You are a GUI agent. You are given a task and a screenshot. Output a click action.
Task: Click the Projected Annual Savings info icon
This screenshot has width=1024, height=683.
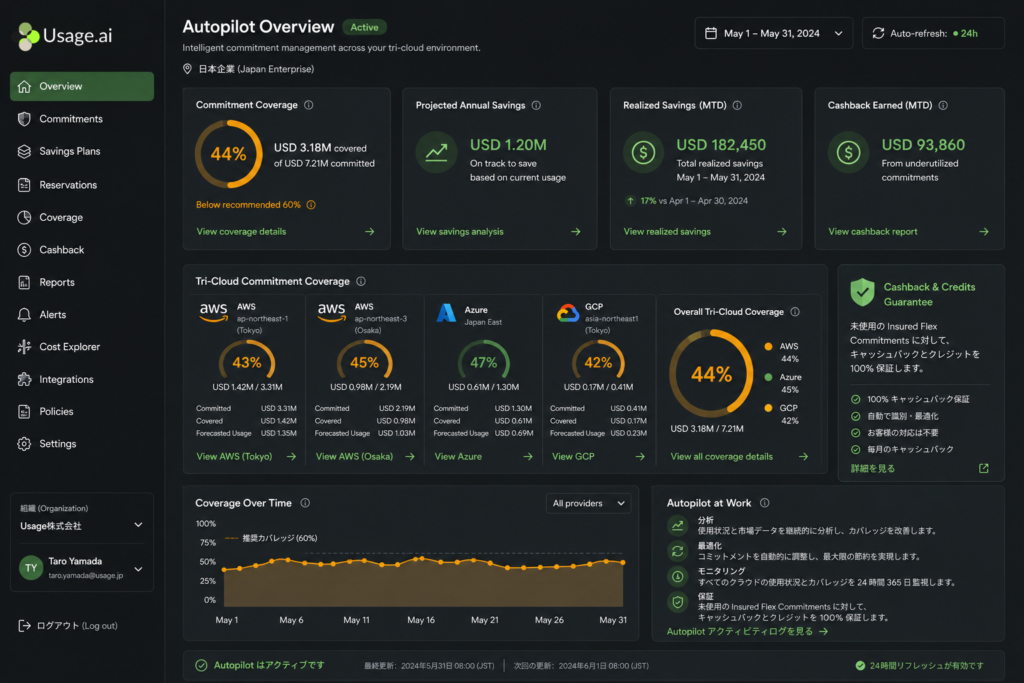pos(536,105)
